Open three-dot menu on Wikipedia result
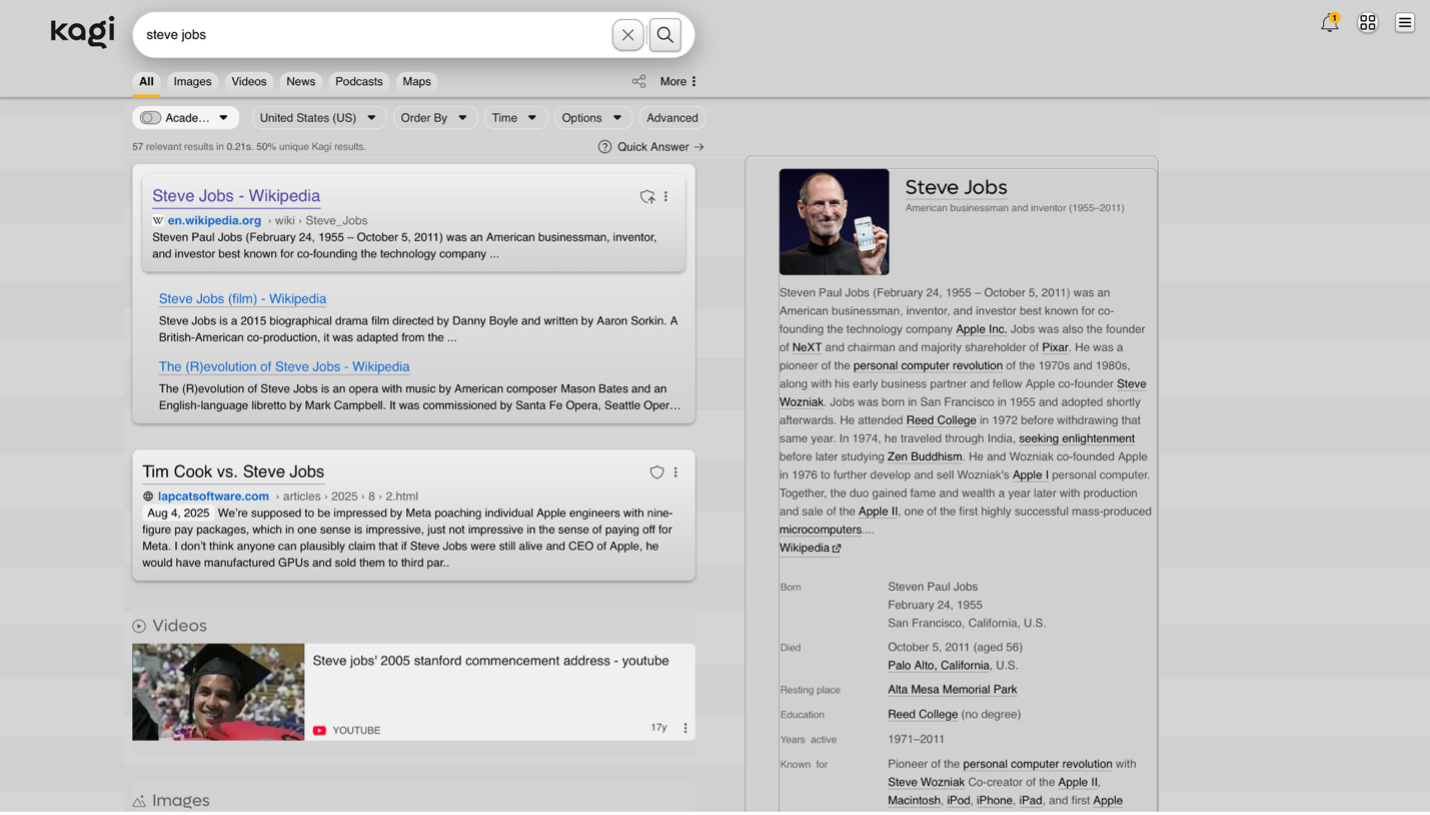1430x815 pixels. [666, 197]
